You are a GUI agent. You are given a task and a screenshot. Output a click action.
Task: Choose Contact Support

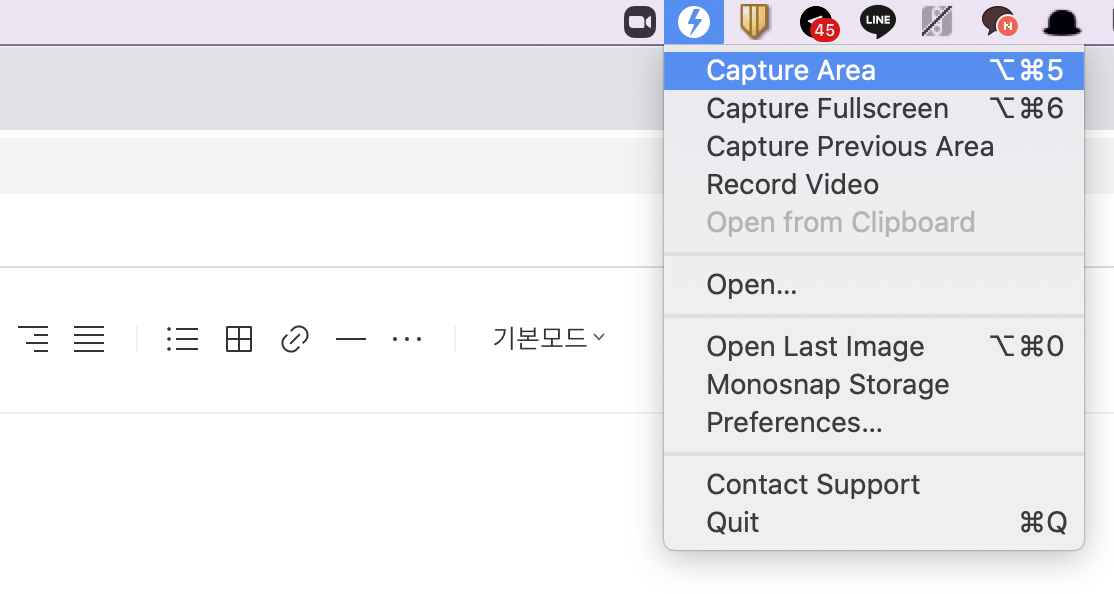874,485
